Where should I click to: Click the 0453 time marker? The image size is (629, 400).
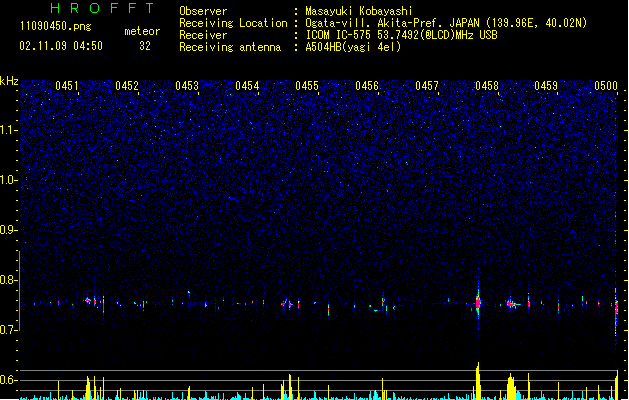(x=187, y=85)
